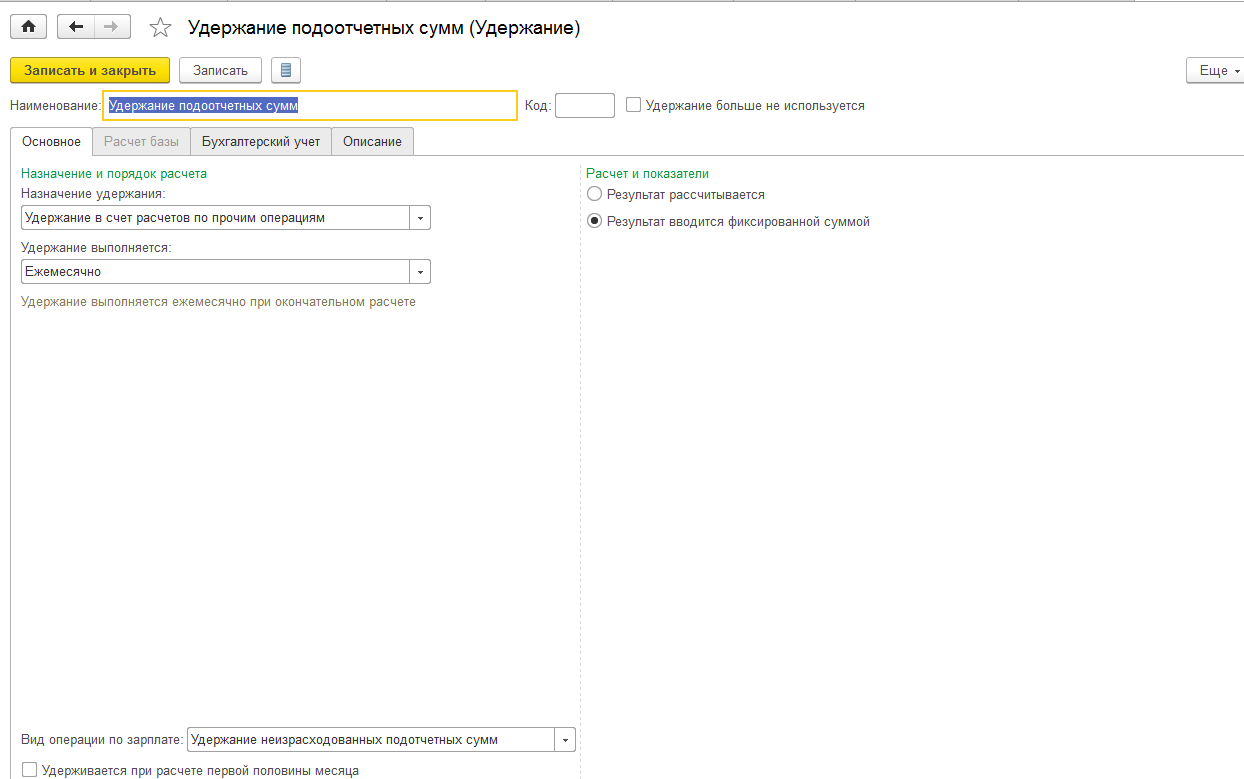
Task: Click the Записать button
Action: click(x=220, y=70)
